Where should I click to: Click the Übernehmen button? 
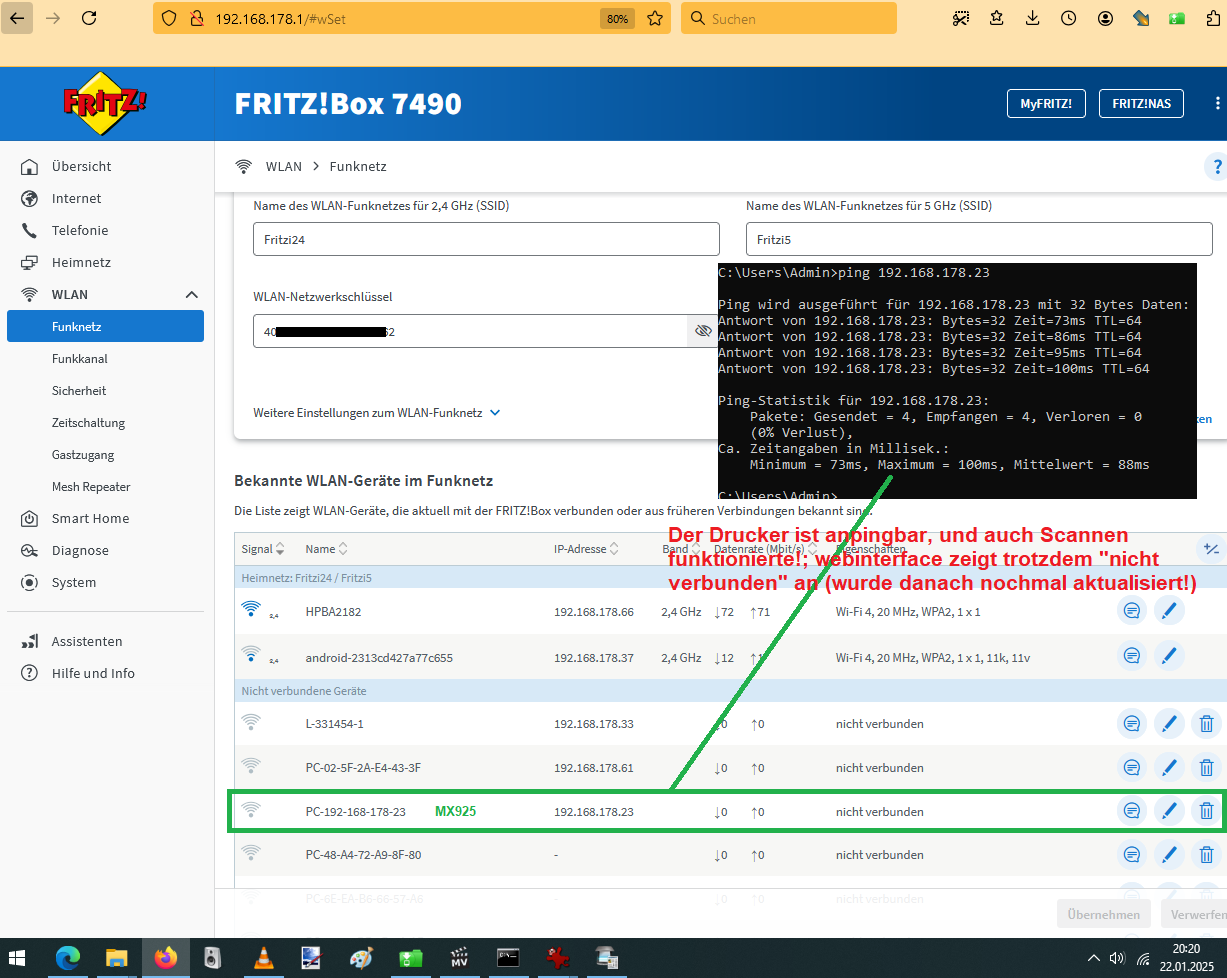[x=1103, y=914]
